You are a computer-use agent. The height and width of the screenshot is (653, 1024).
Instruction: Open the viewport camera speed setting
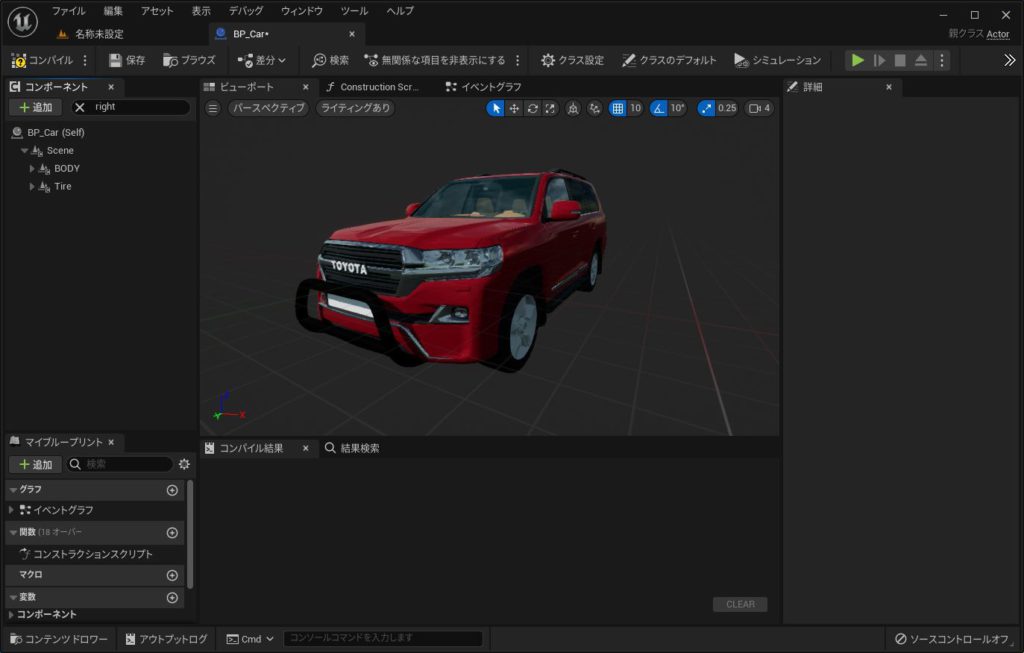pyautogui.click(x=760, y=108)
